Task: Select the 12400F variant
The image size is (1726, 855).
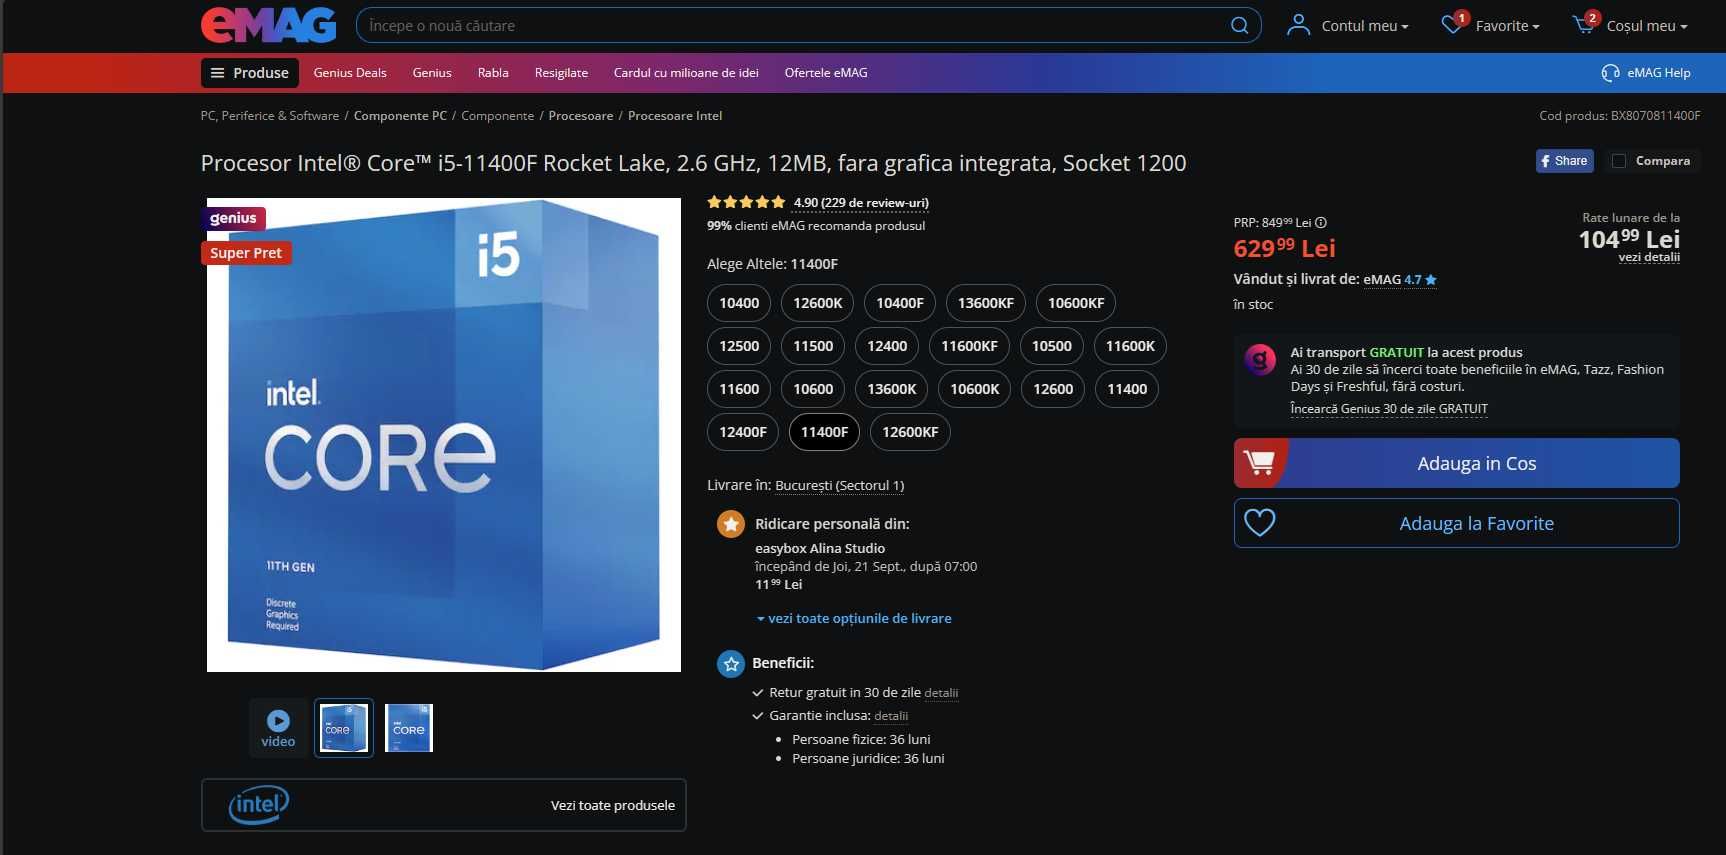Action: (x=743, y=432)
